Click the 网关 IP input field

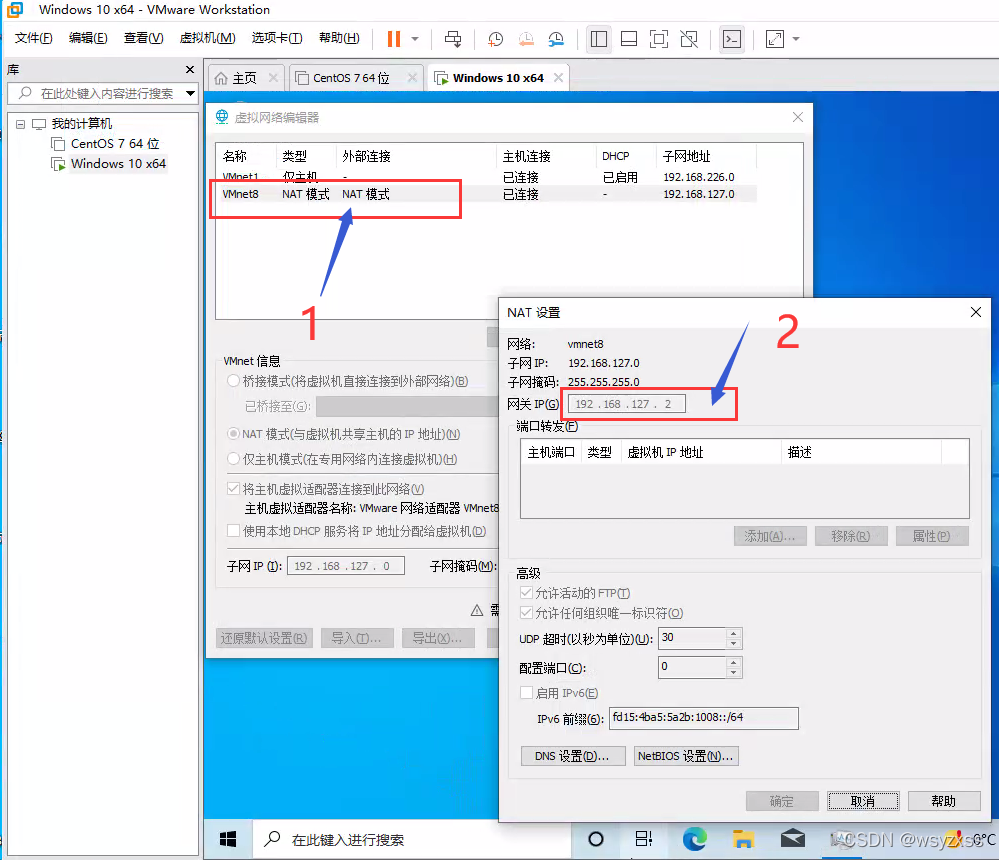point(627,404)
